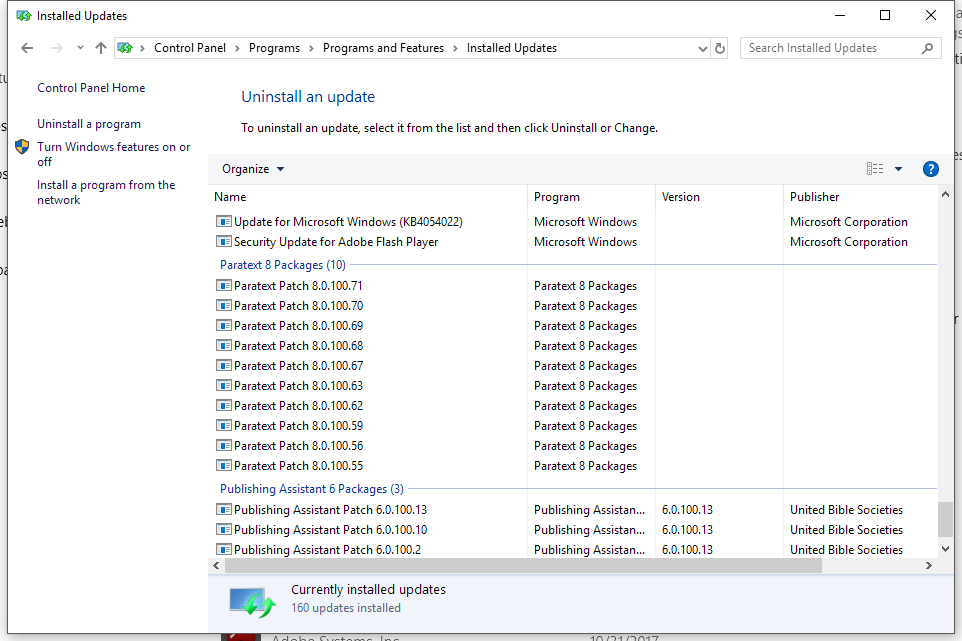Select Paratext Patch 8.0.100.69

pyautogui.click(x=298, y=326)
